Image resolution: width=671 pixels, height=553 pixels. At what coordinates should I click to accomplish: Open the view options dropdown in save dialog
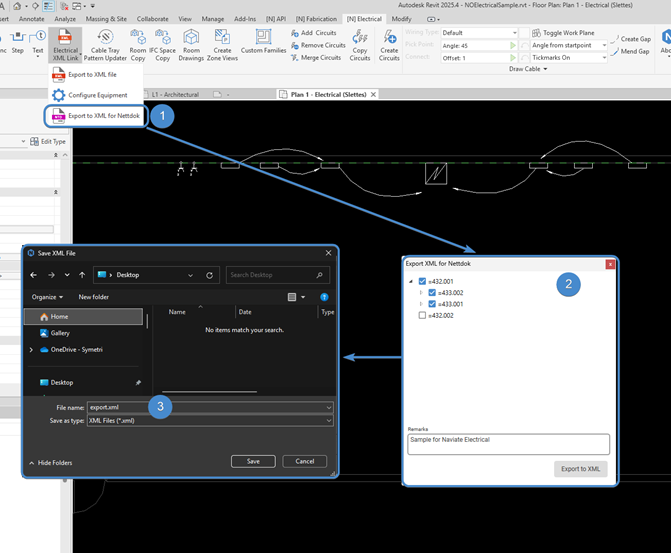click(303, 297)
